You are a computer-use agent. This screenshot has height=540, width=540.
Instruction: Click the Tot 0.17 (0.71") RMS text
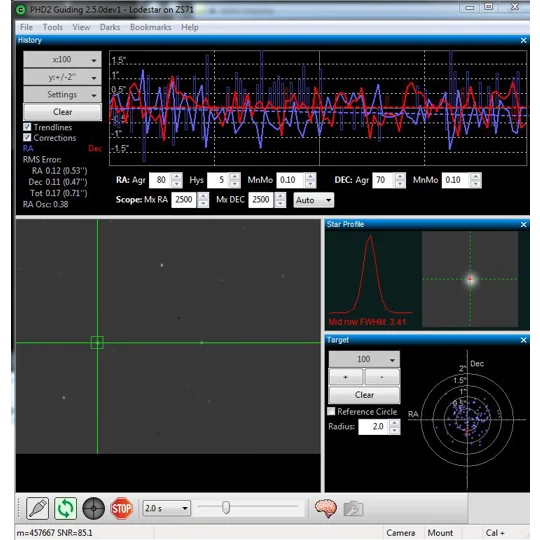click(59, 193)
